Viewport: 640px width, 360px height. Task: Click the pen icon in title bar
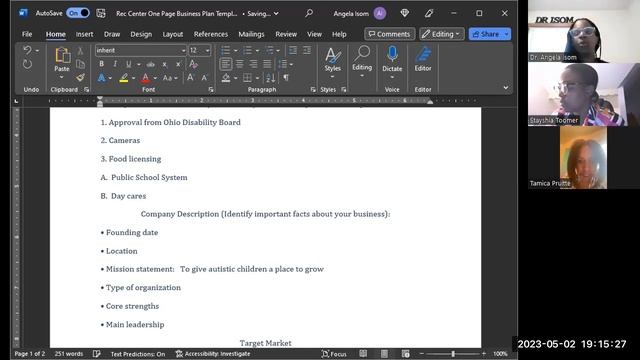tap(429, 13)
